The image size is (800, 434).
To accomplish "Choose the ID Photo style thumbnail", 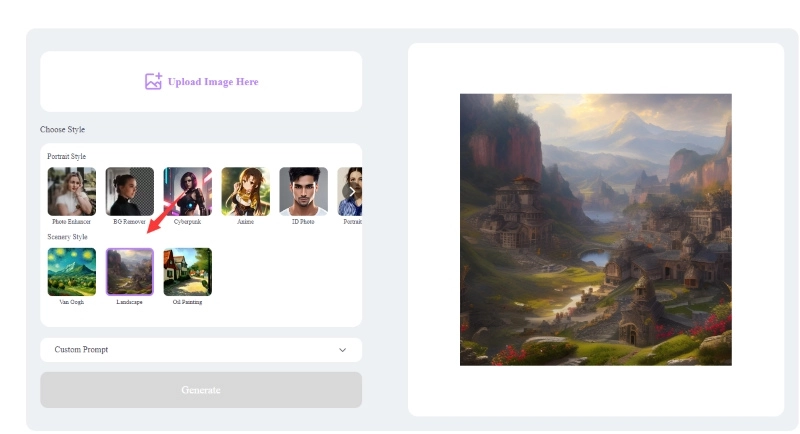I will (x=304, y=191).
